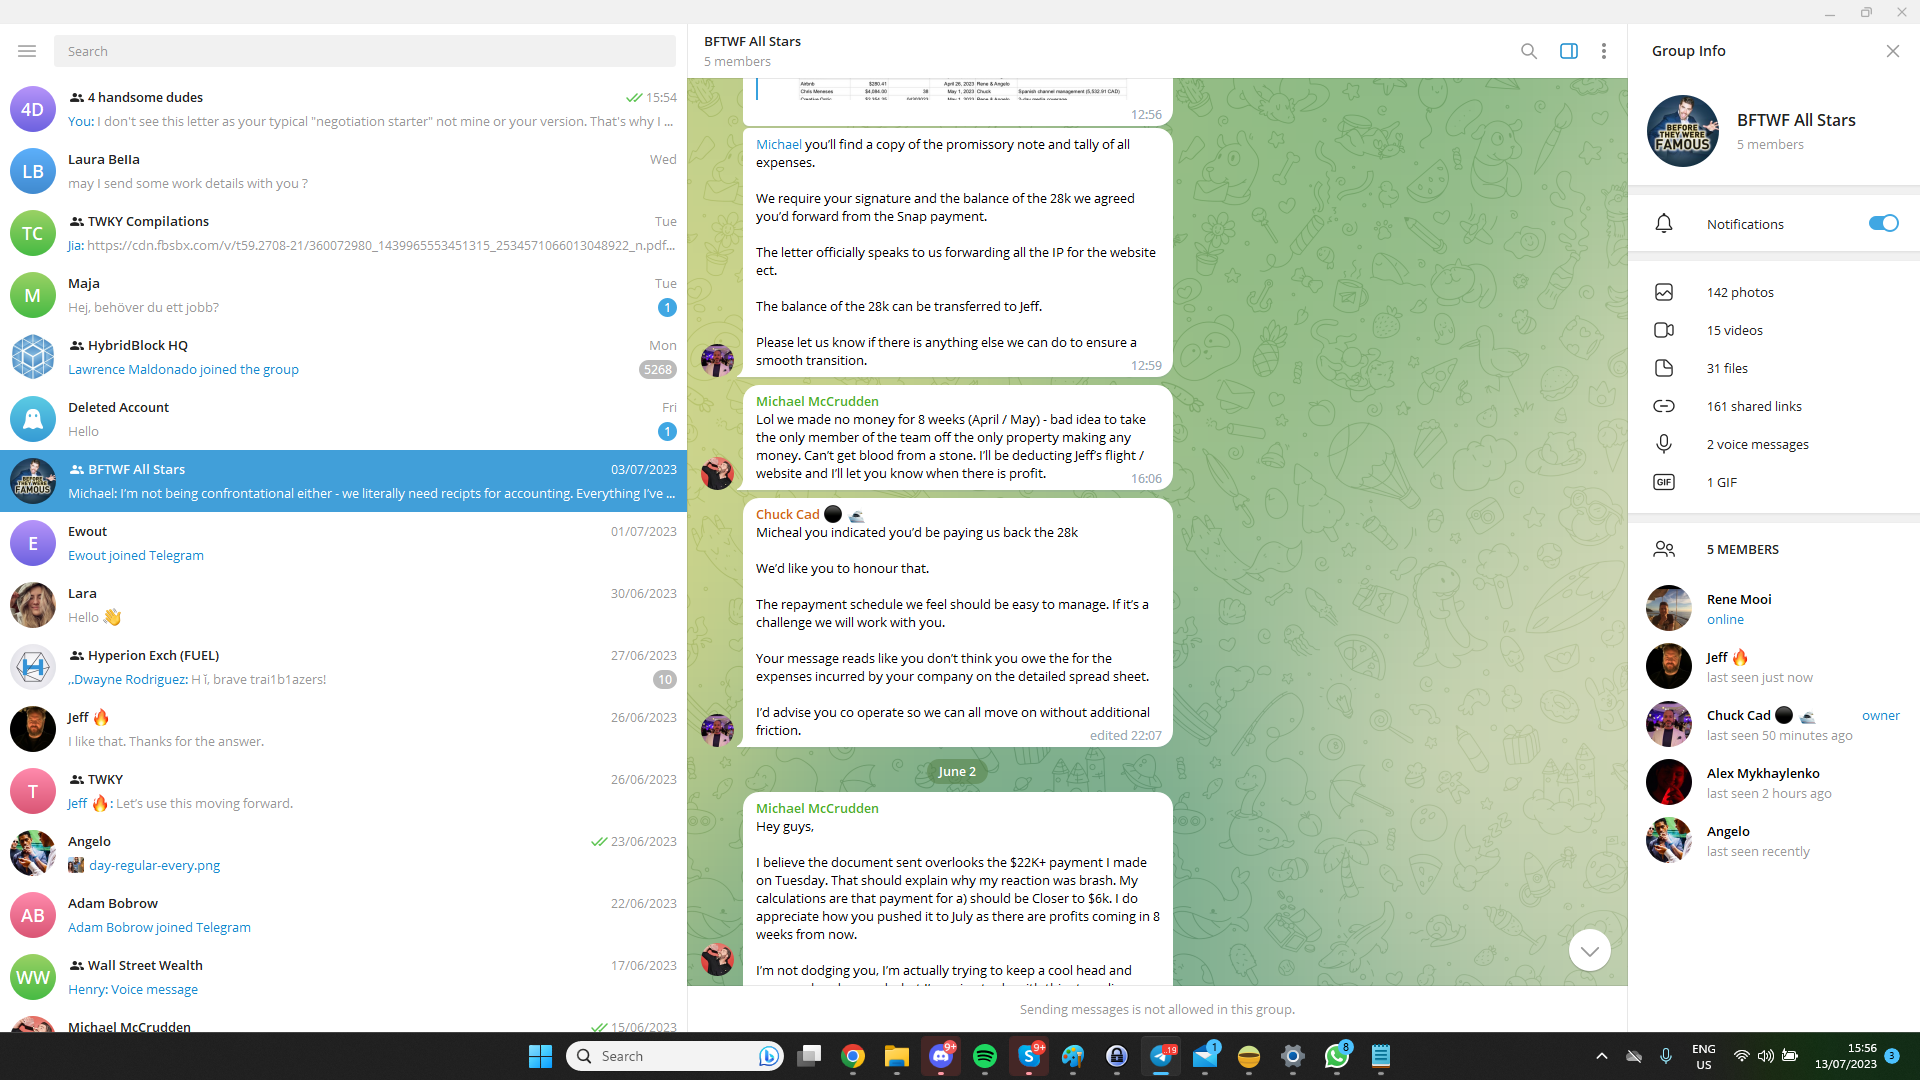Open the 15 videos section
Viewport: 1920px width, 1080px height.
1734,331
